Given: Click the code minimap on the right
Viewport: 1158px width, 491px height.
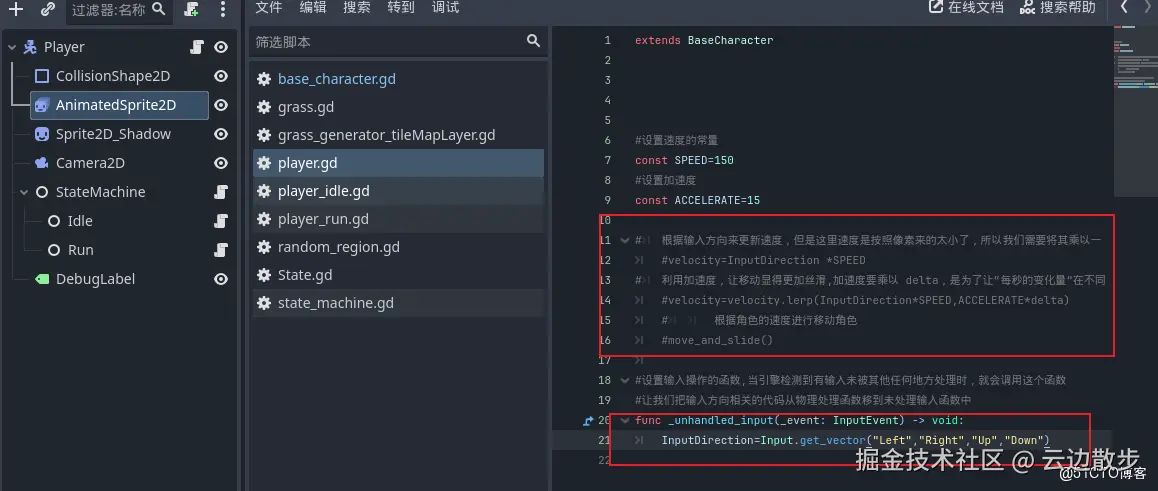Looking at the screenshot, I should [x=1133, y=80].
